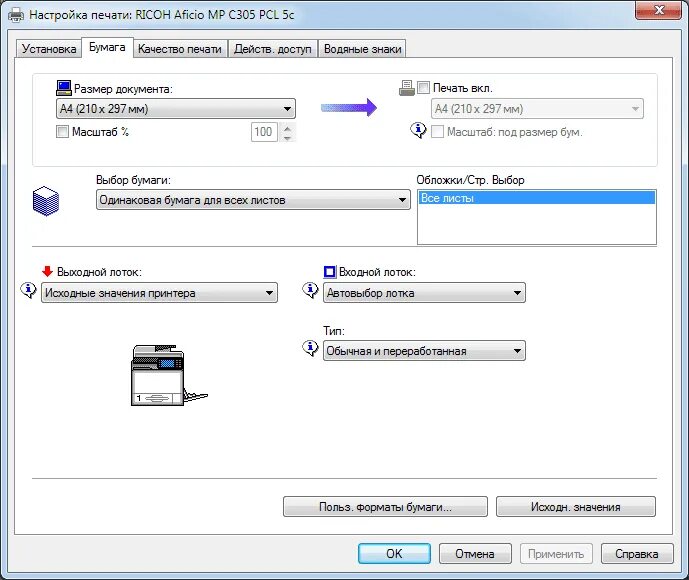689x580 pixels.
Task: Click the info icon beside the Тип dropdown
Action: tap(310, 348)
